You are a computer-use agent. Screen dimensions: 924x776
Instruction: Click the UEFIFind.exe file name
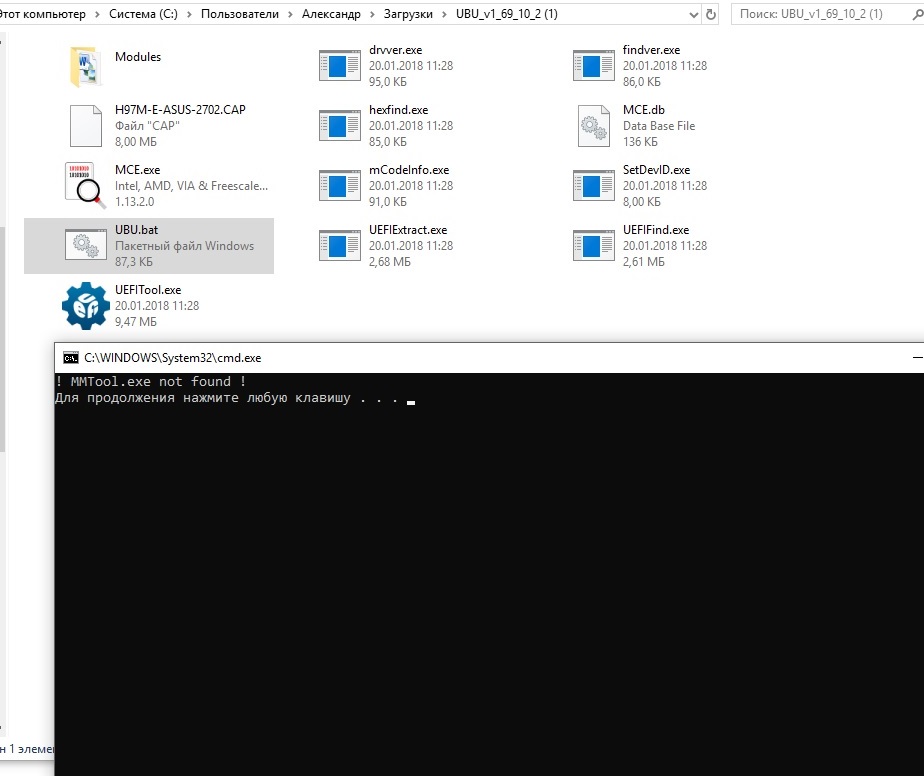click(x=656, y=230)
